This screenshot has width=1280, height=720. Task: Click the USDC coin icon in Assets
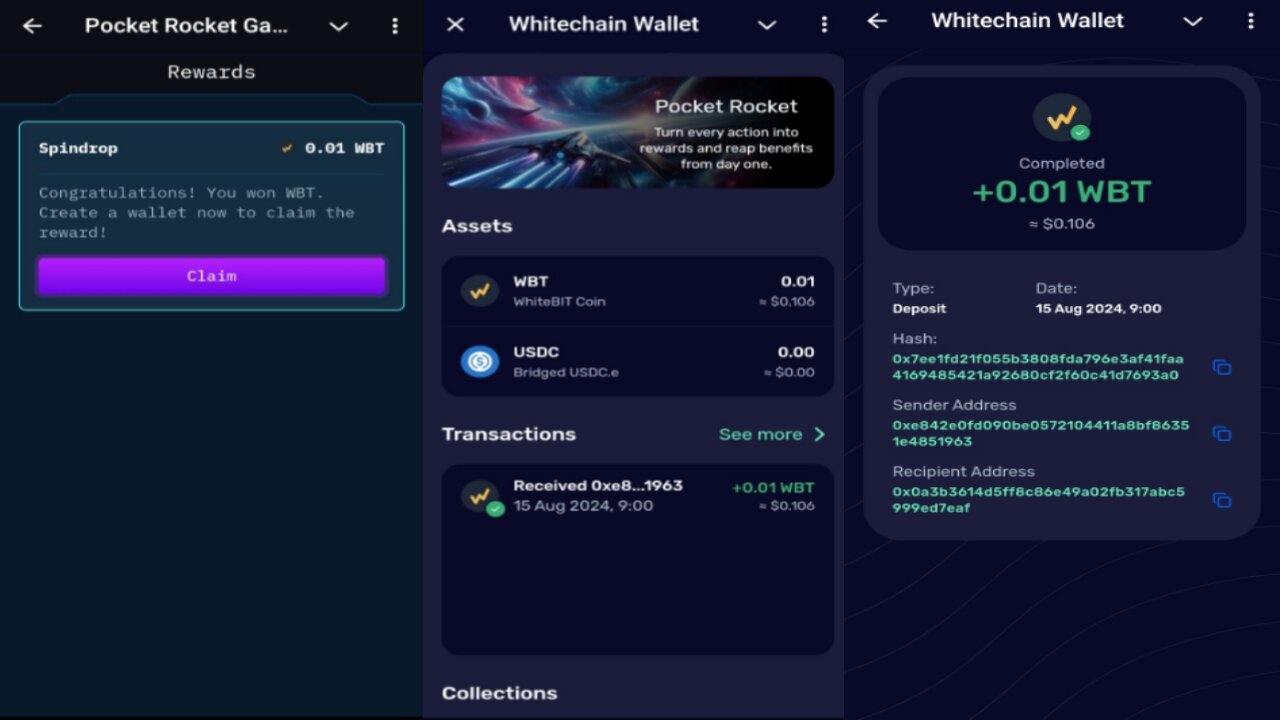coord(480,361)
